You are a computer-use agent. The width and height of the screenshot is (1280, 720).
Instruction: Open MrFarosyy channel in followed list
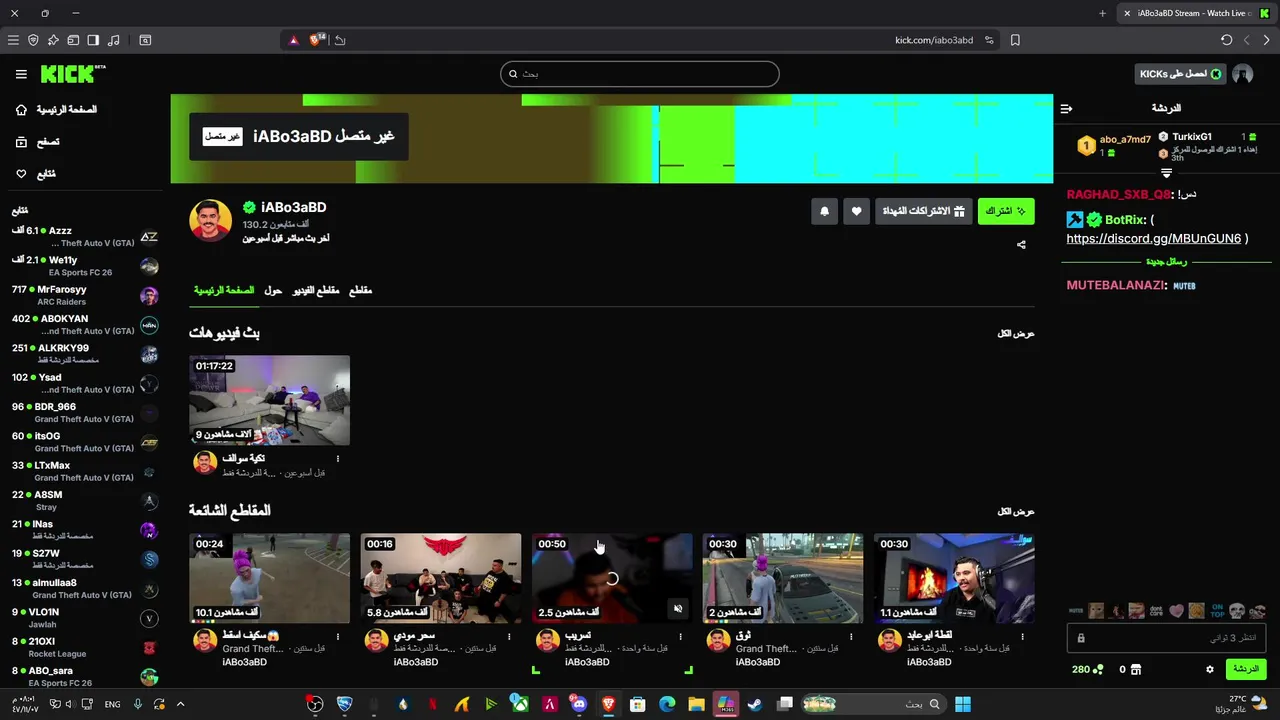pos(85,295)
